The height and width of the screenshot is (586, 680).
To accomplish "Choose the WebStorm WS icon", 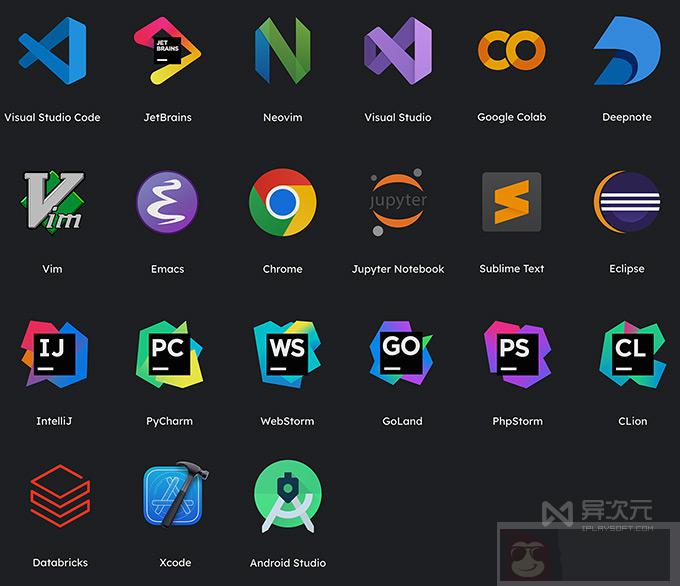I will tap(287, 354).
